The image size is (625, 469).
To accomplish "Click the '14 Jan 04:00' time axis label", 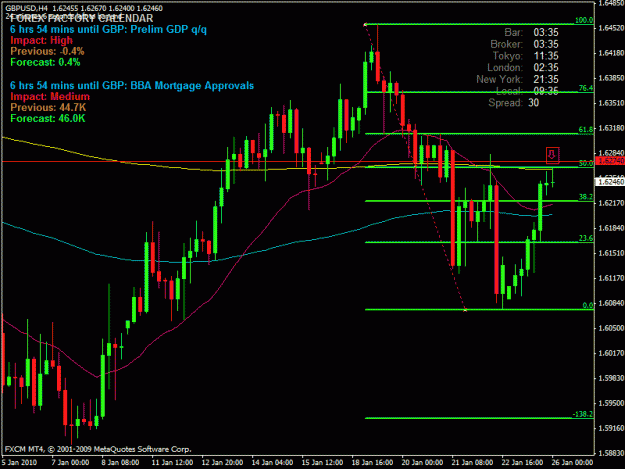I will (x=272, y=463).
